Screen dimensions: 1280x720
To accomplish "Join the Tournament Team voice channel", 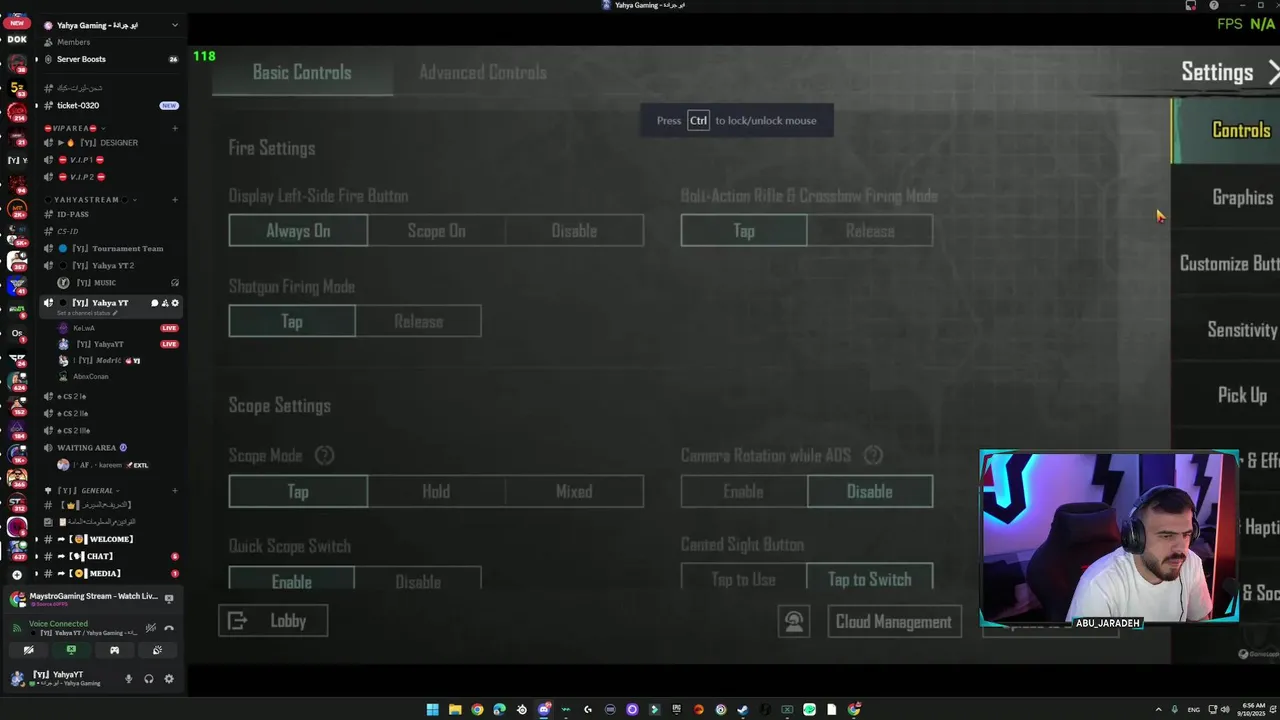I will (x=110, y=248).
